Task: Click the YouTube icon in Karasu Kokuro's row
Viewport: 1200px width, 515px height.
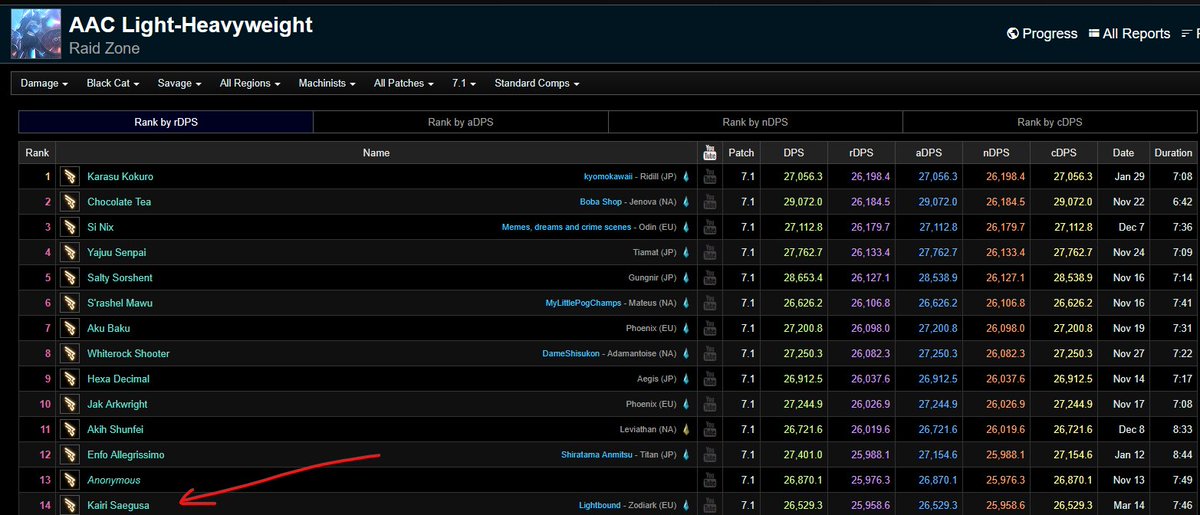Action: (710, 177)
